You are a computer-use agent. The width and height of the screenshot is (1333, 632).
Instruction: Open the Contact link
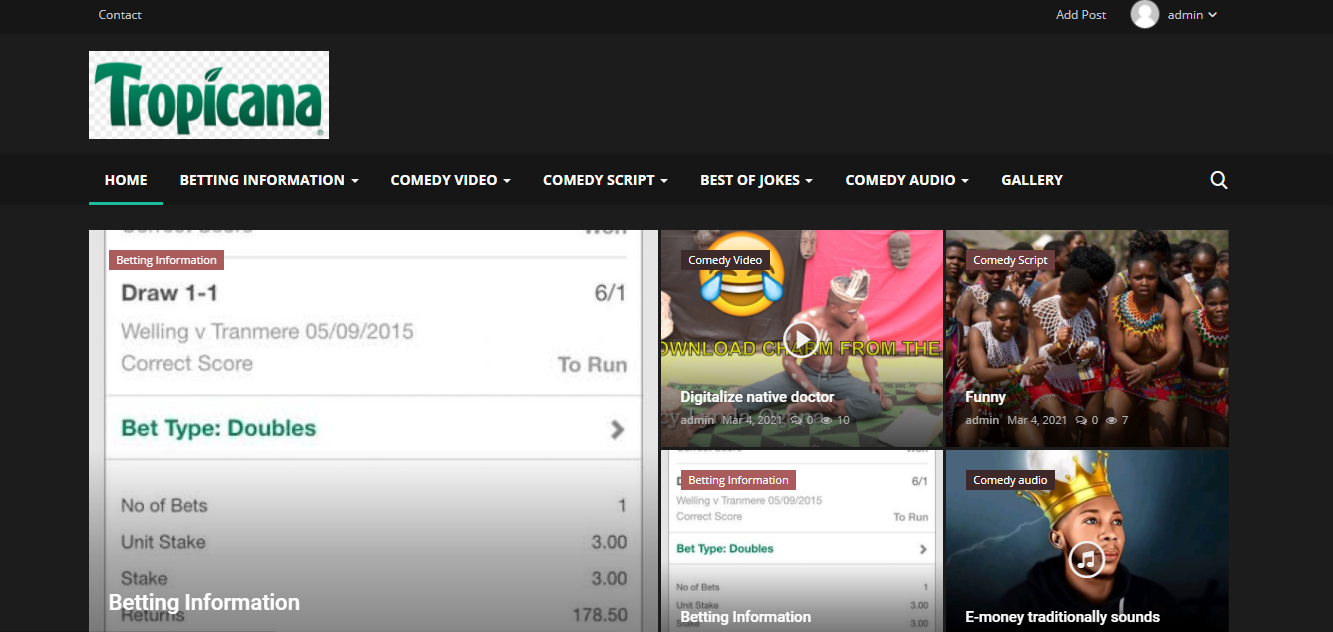pyautogui.click(x=120, y=15)
